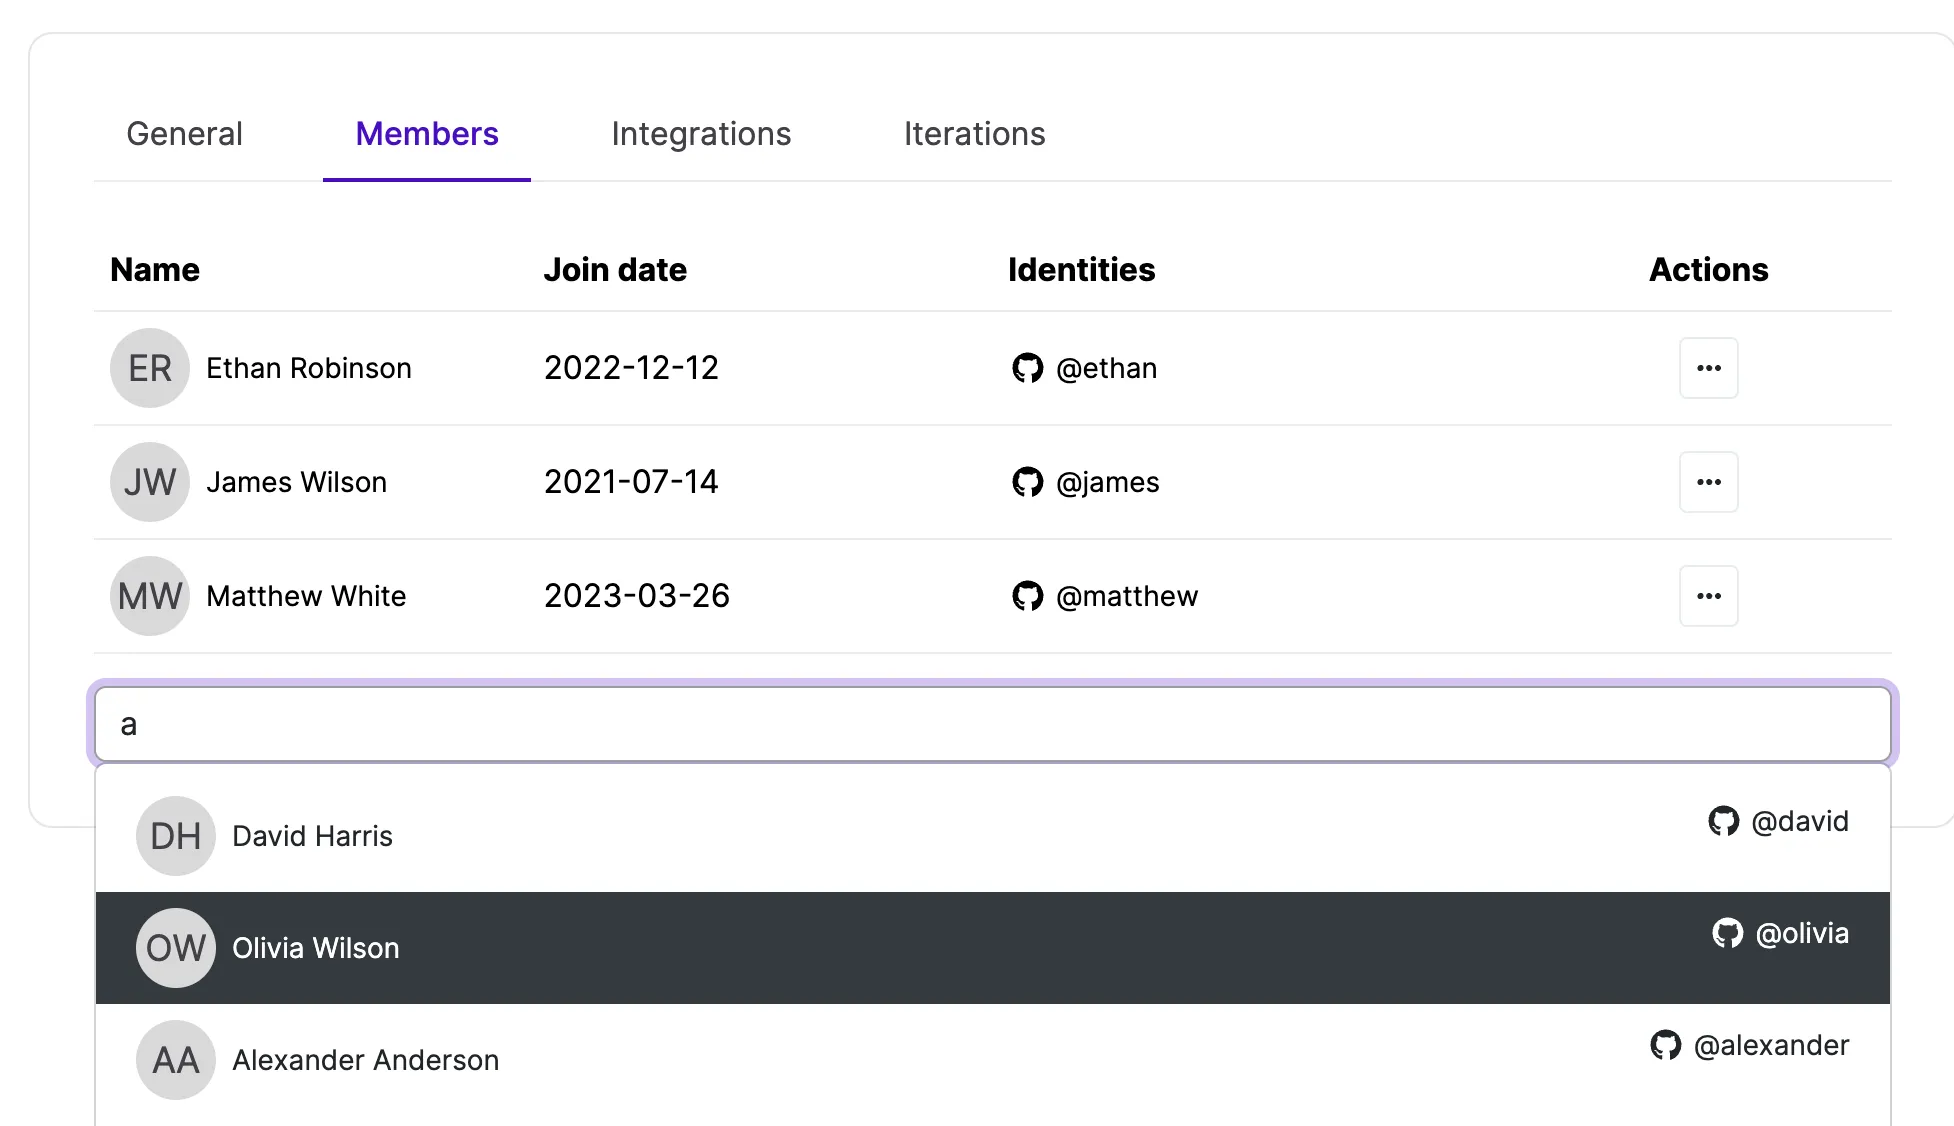Click the Actions column header
This screenshot has width=1954, height=1126.
coord(1708,269)
